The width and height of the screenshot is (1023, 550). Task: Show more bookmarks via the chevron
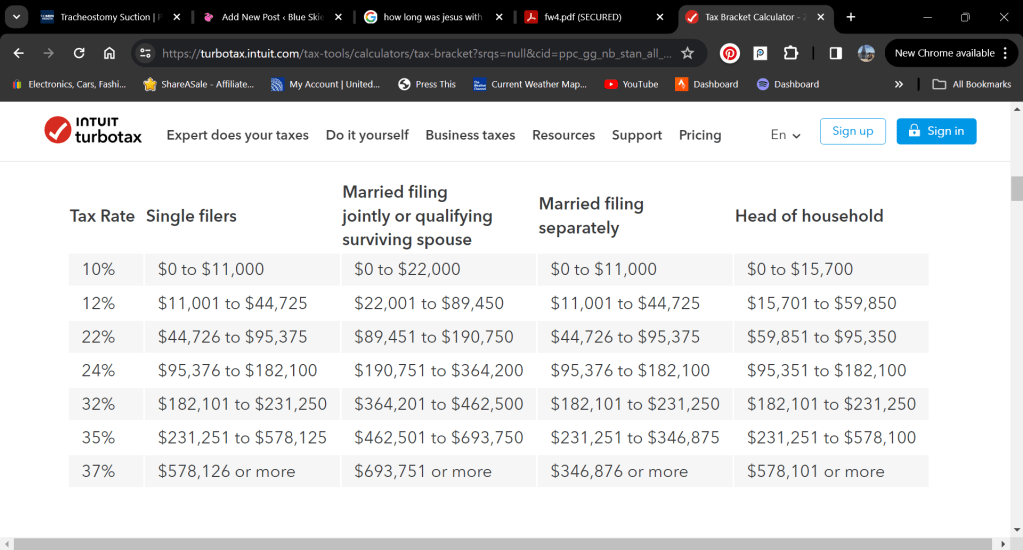point(898,84)
